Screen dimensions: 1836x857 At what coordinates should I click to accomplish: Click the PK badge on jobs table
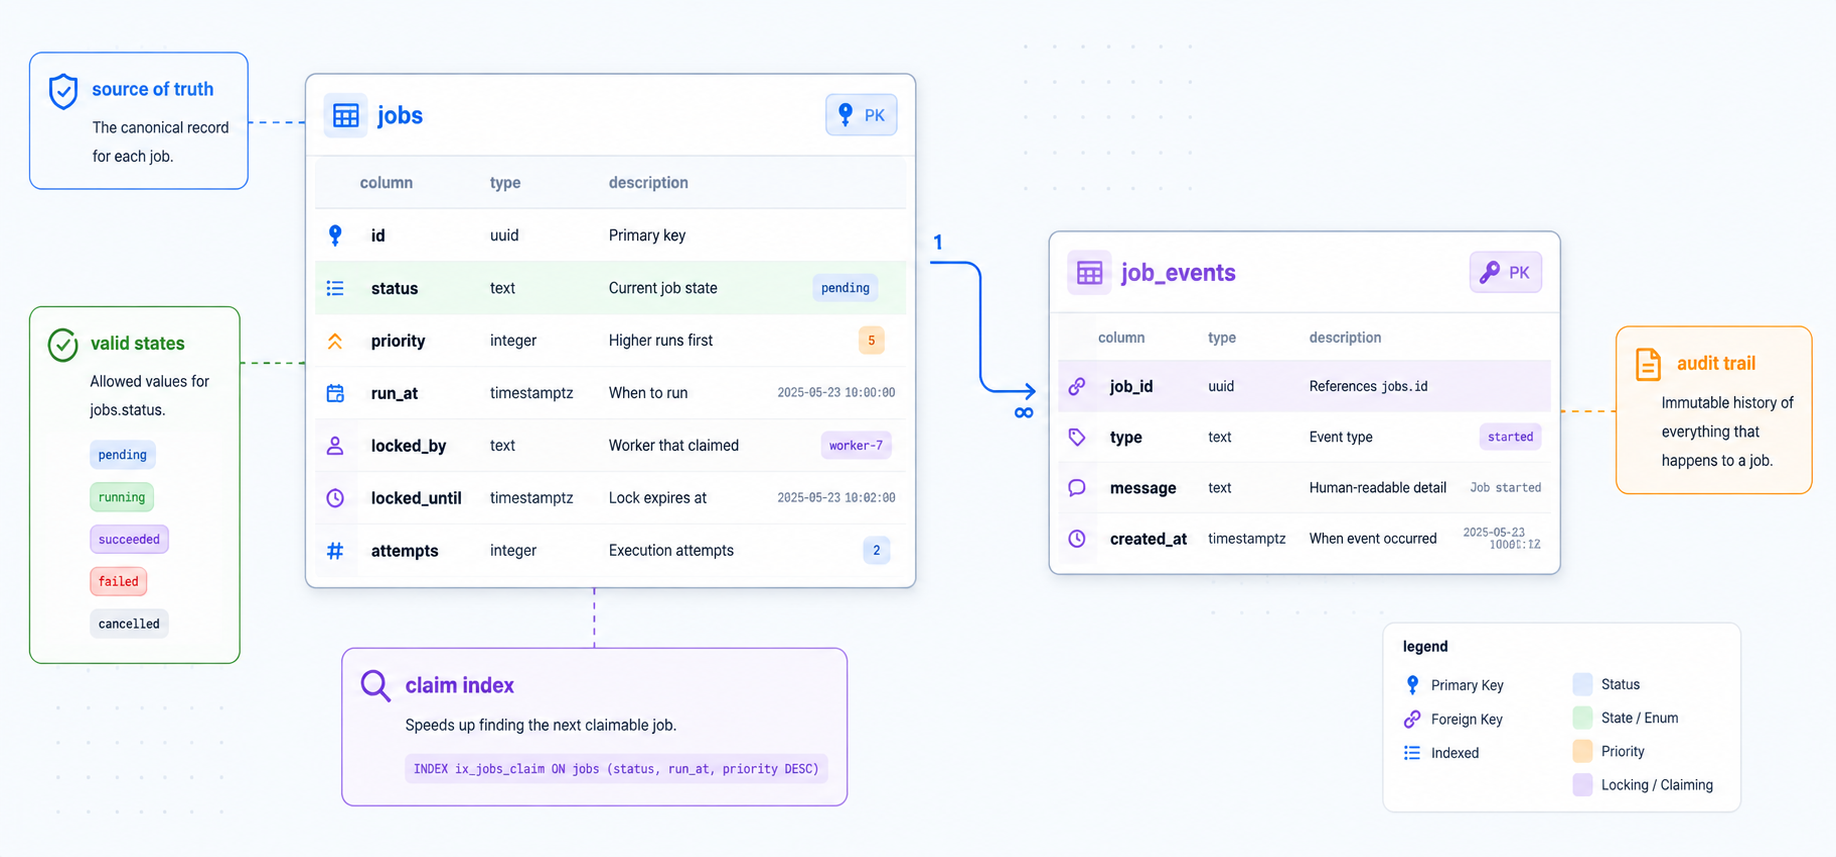click(861, 115)
